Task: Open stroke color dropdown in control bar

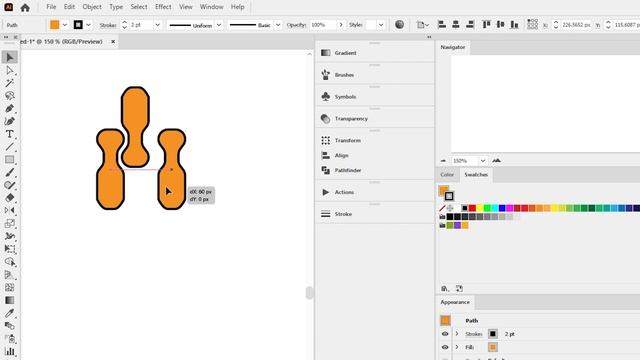Action: (88, 25)
